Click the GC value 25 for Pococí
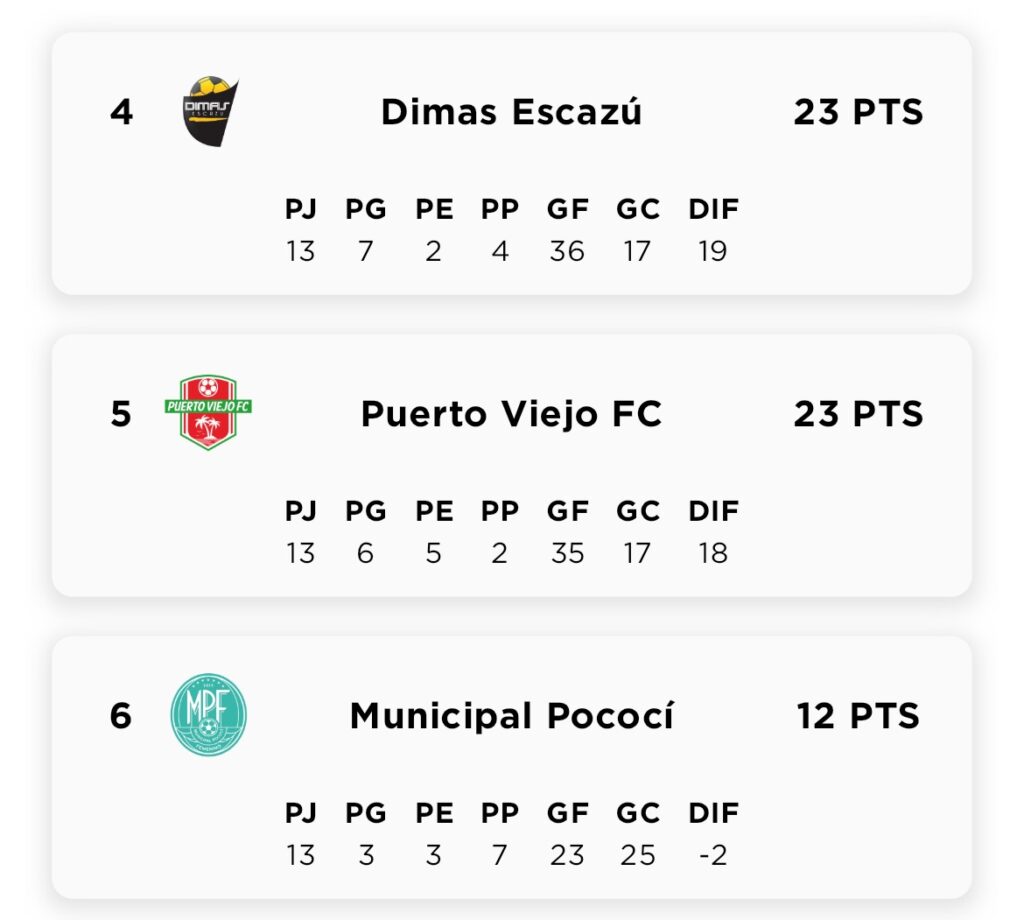 637,855
